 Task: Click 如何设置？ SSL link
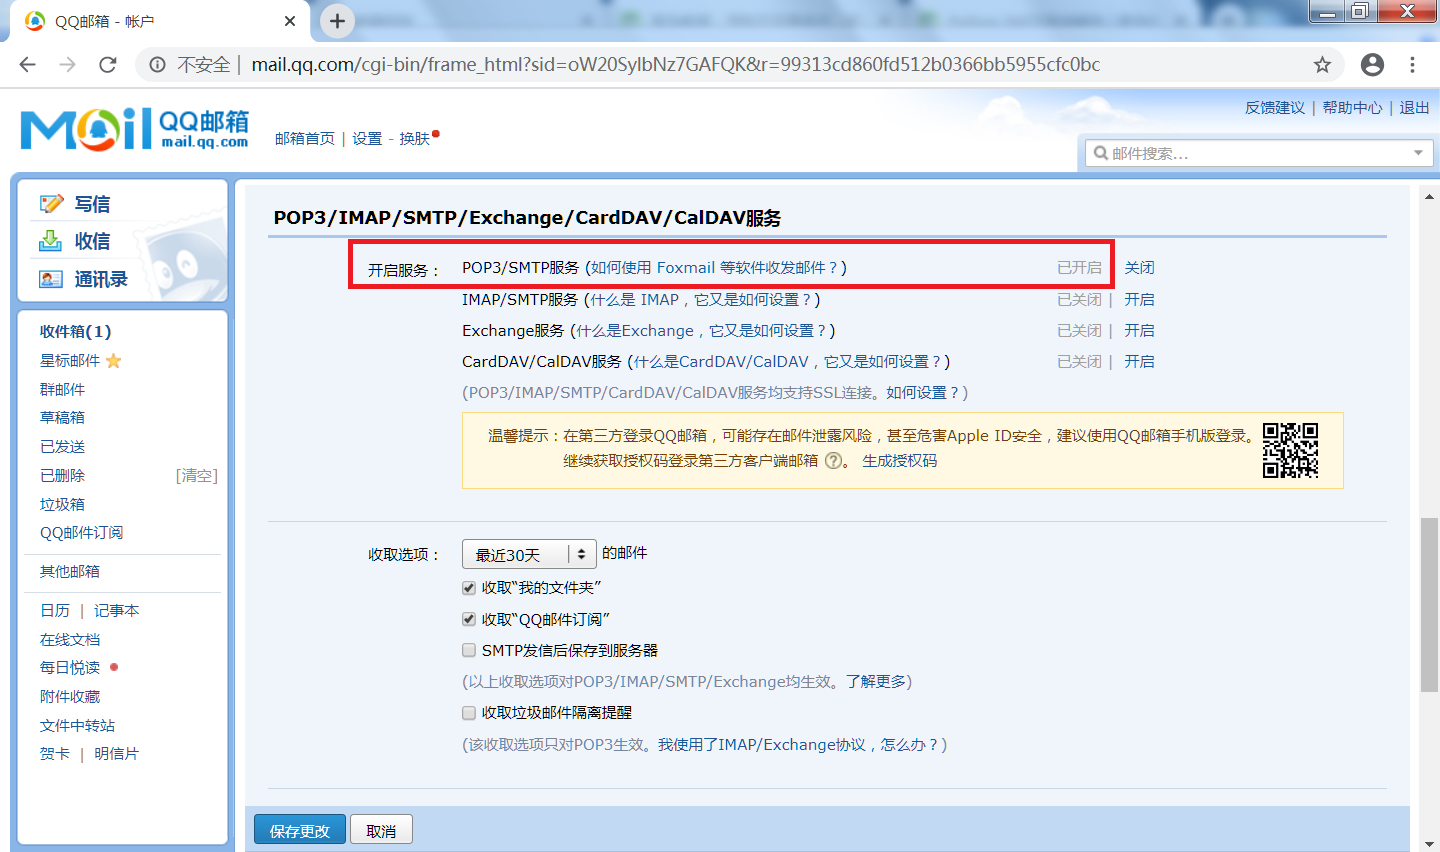click(922, 392)
